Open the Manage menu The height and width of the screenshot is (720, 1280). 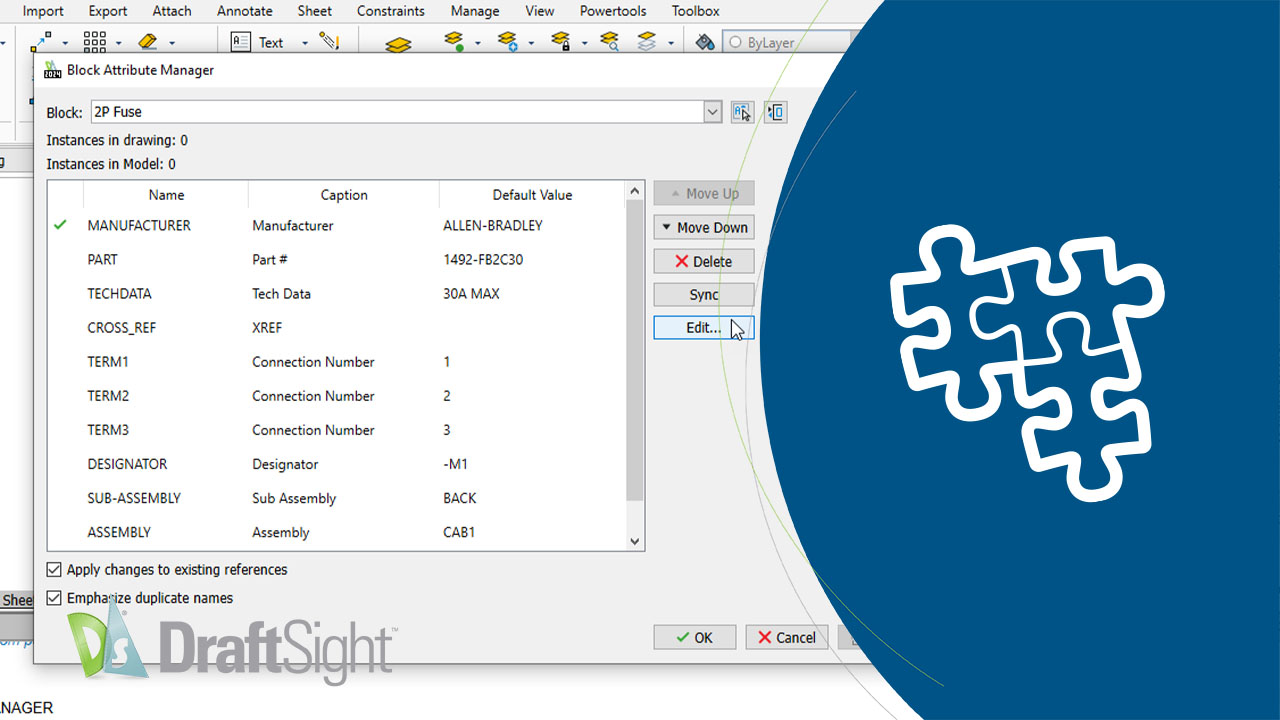(475, 11)
